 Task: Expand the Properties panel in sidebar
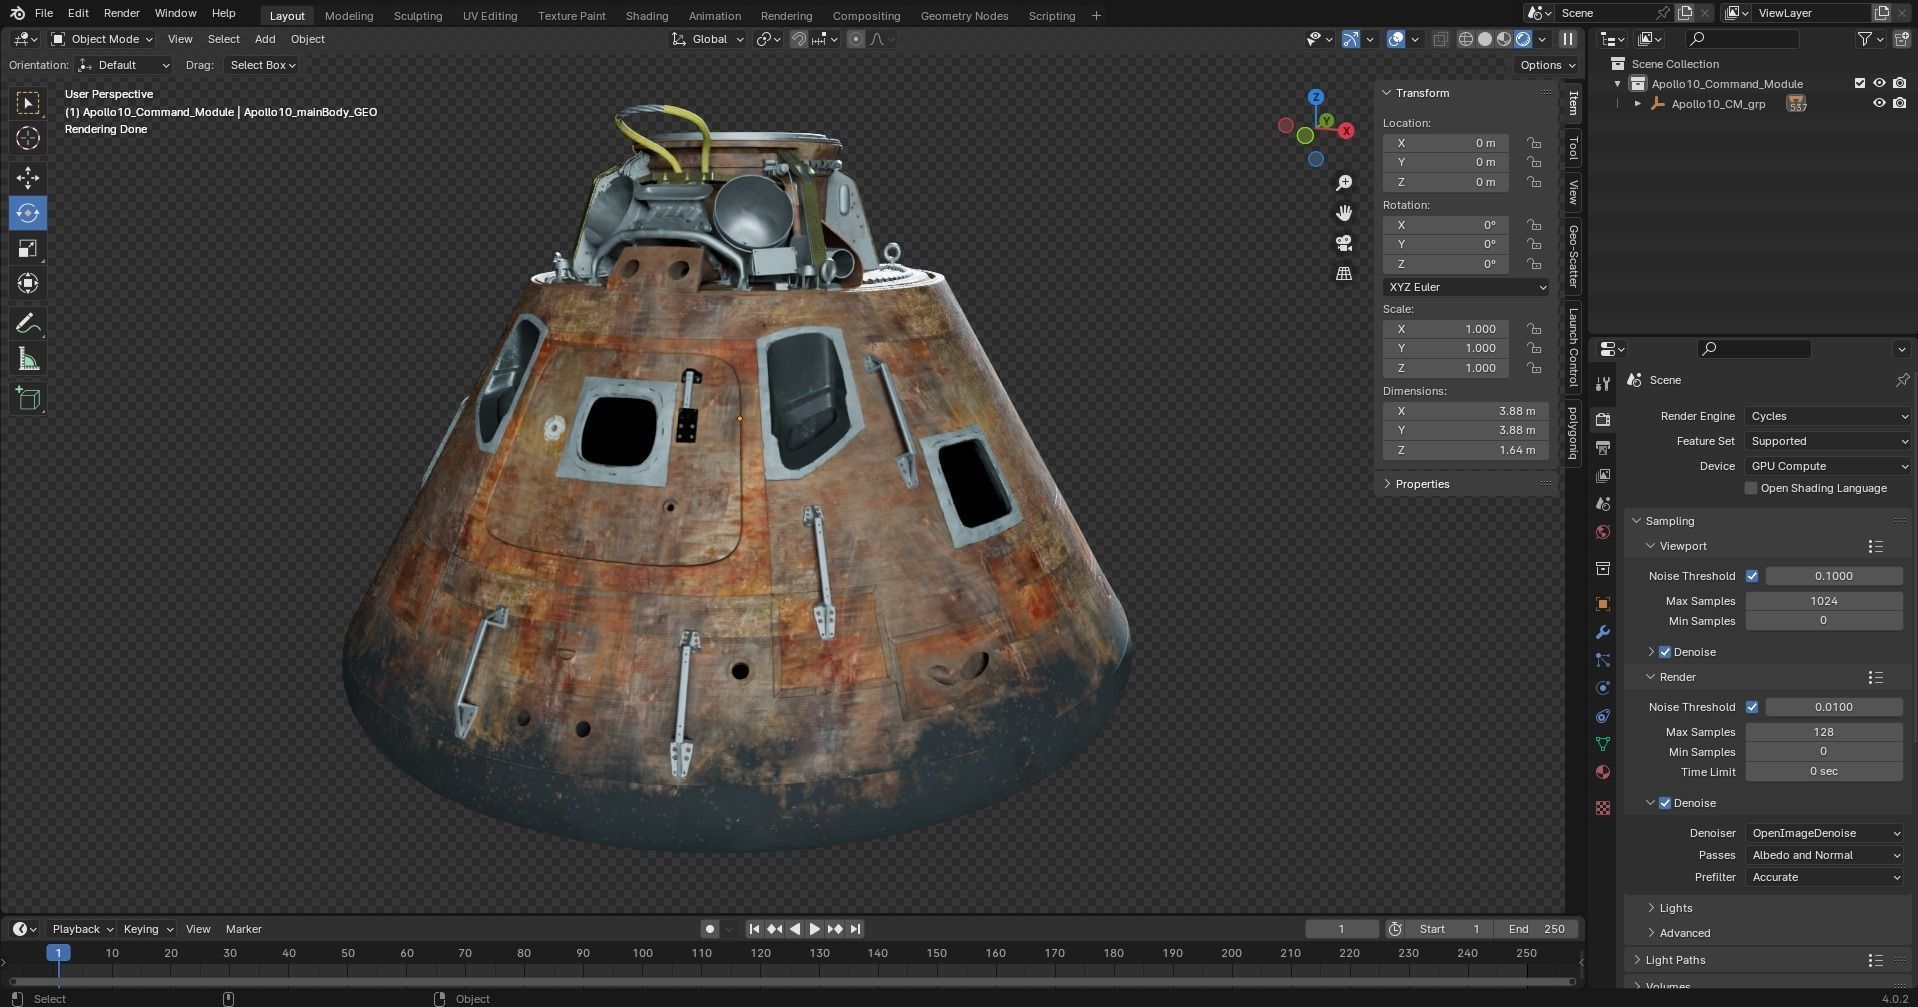coord(1422,484)
